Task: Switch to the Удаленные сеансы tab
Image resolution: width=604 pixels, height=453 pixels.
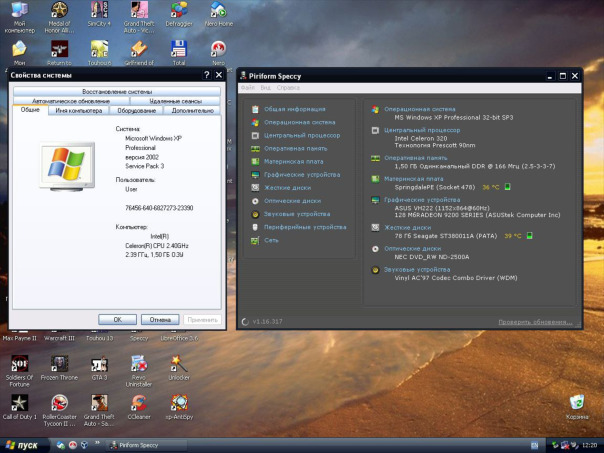Action: click(x=175, y=101)
